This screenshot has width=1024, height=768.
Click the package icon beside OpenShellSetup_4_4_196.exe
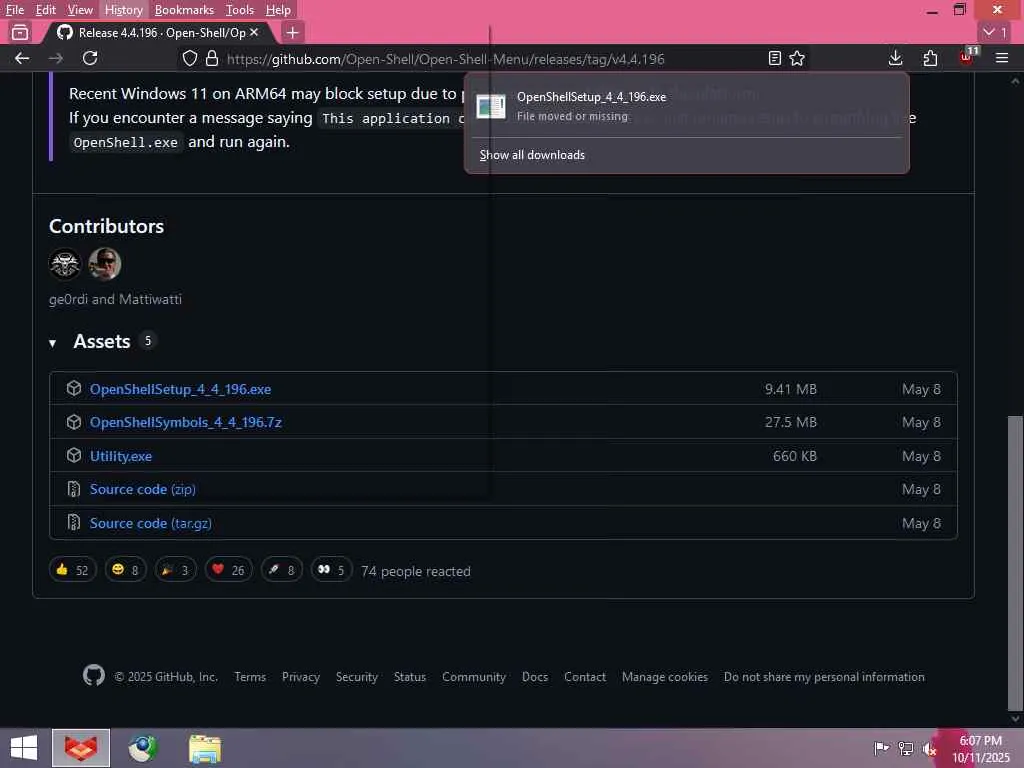74,388
